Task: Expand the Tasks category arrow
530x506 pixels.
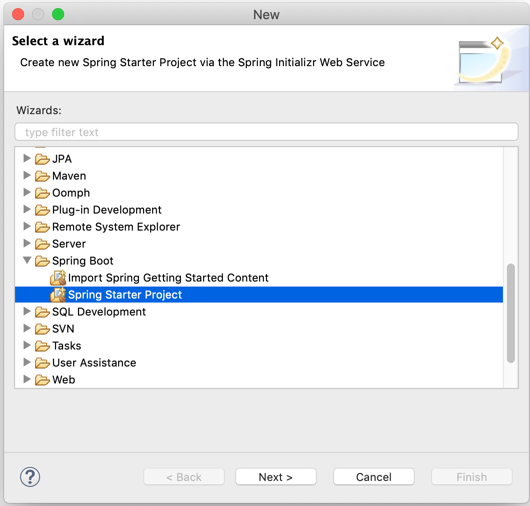Action: point(27,345)
